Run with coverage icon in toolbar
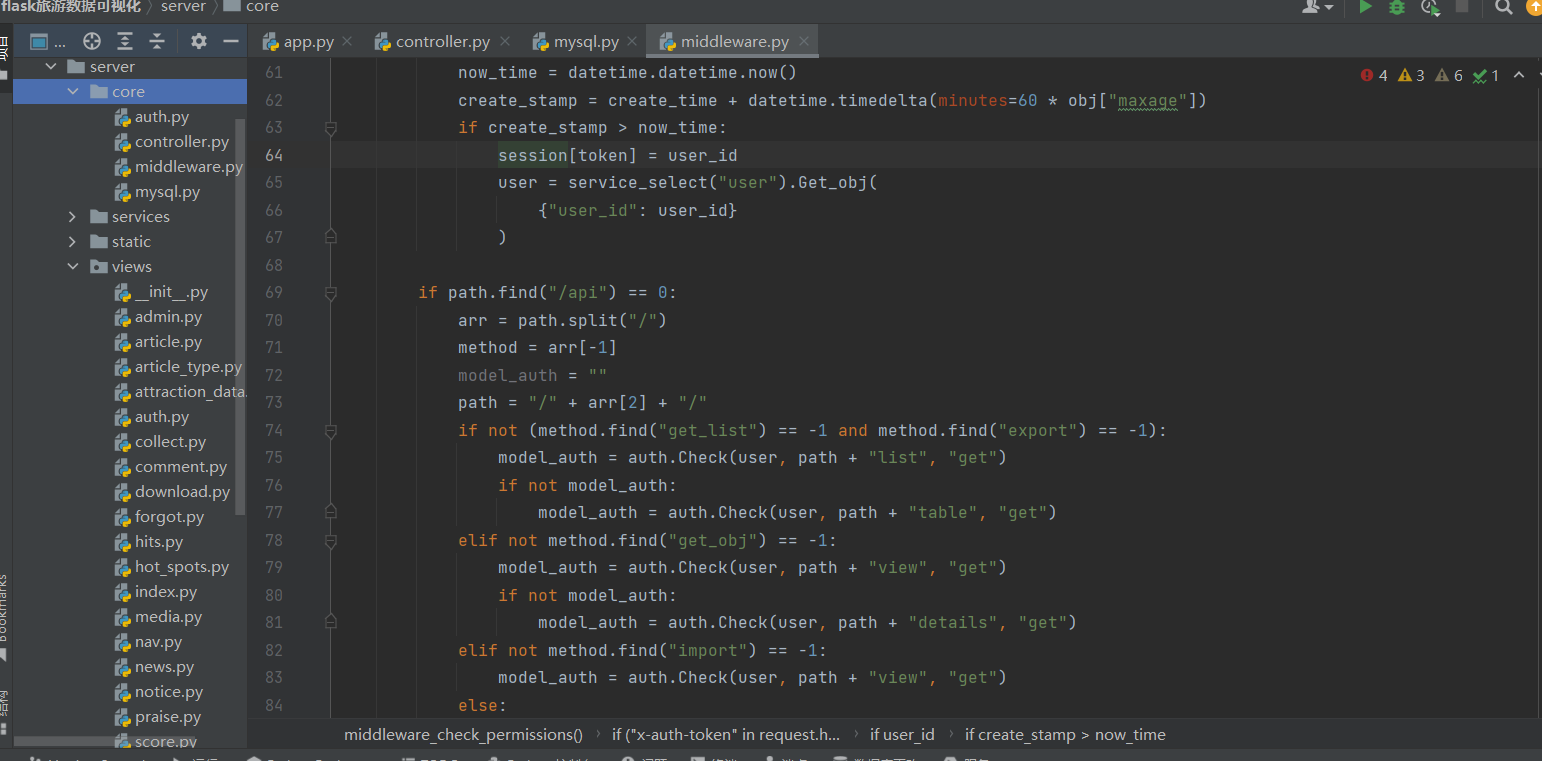Screen dimensions: 1542x761 click(1430, 7)
